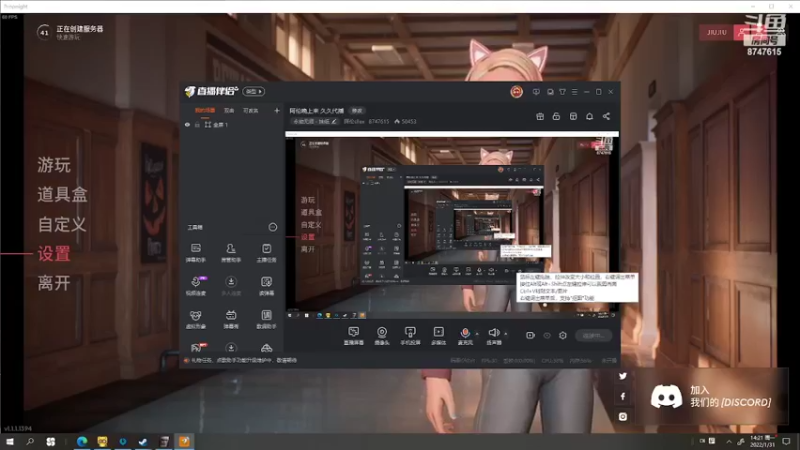The height and width of the screenshot is (450, 800).
Task: Open the 主播任务 checklist tool
Action: 266,253
